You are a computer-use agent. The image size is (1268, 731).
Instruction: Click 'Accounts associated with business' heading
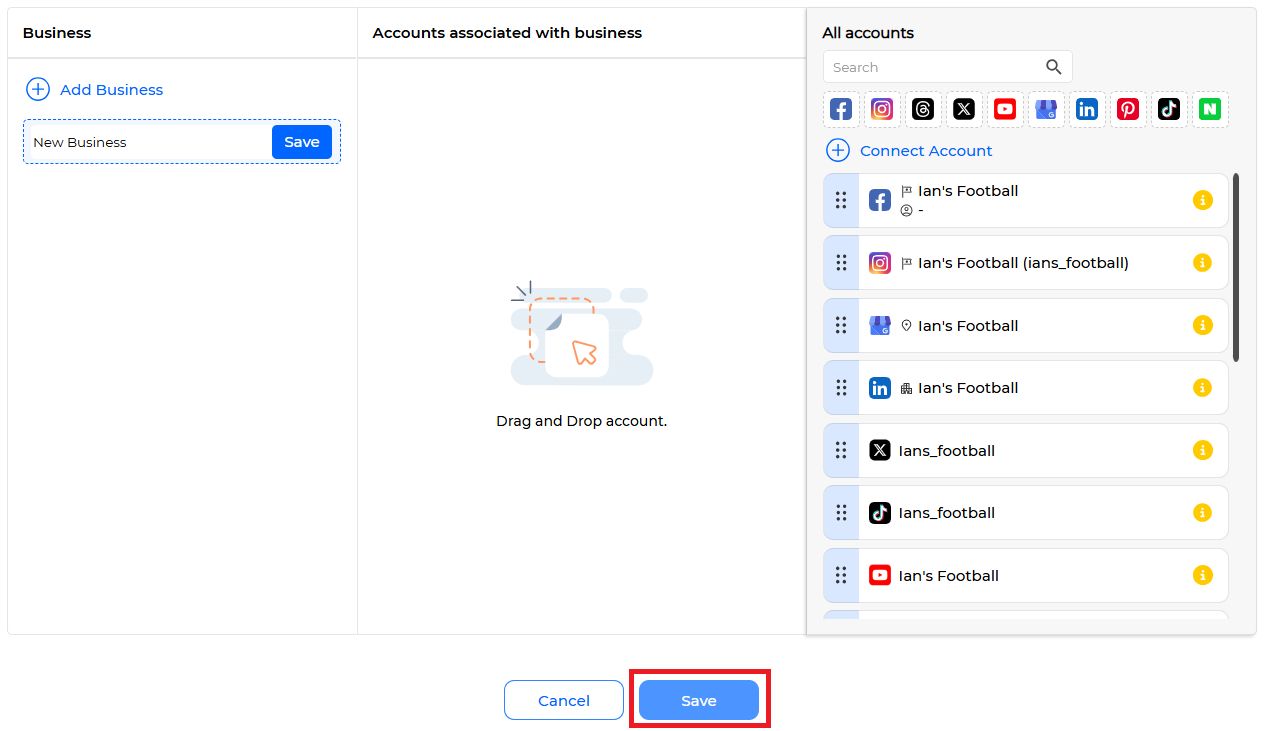coord(507,33)
